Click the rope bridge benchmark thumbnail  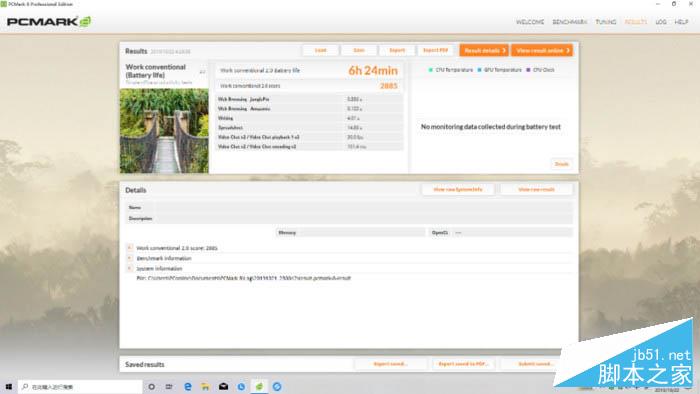tap(164, 131)
